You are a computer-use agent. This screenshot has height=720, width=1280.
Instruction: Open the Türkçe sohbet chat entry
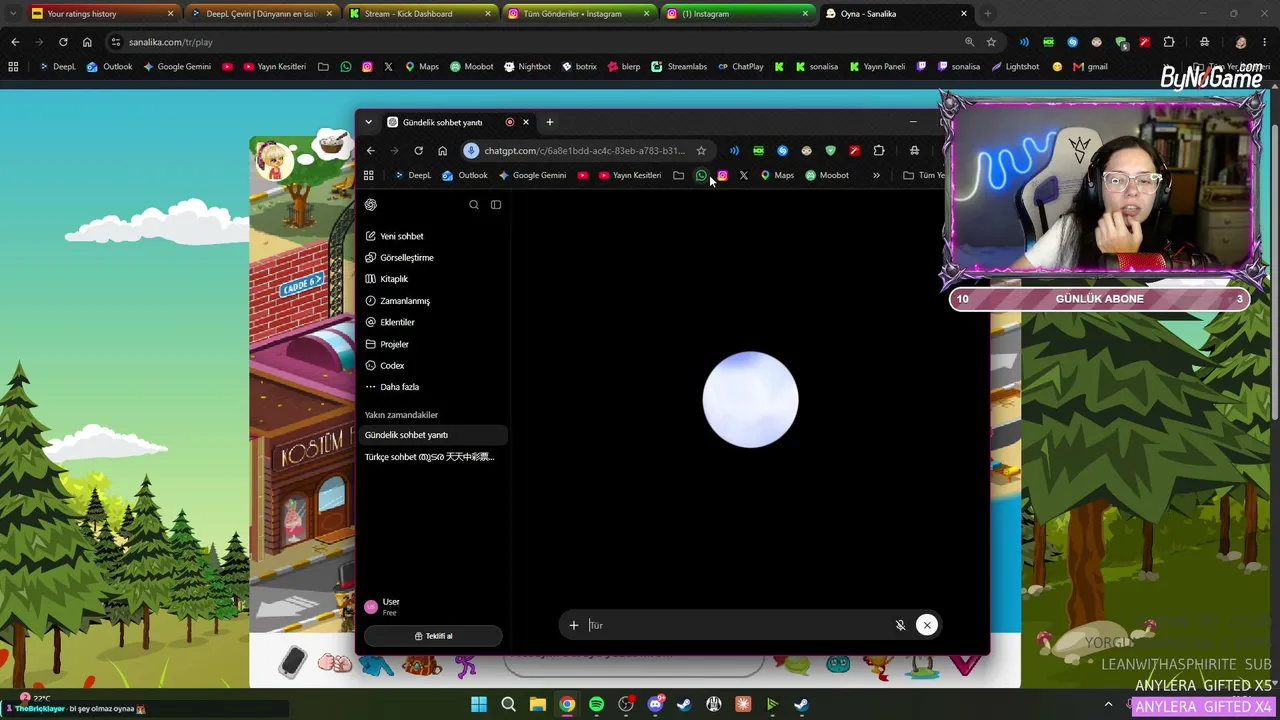click(434, 457)
